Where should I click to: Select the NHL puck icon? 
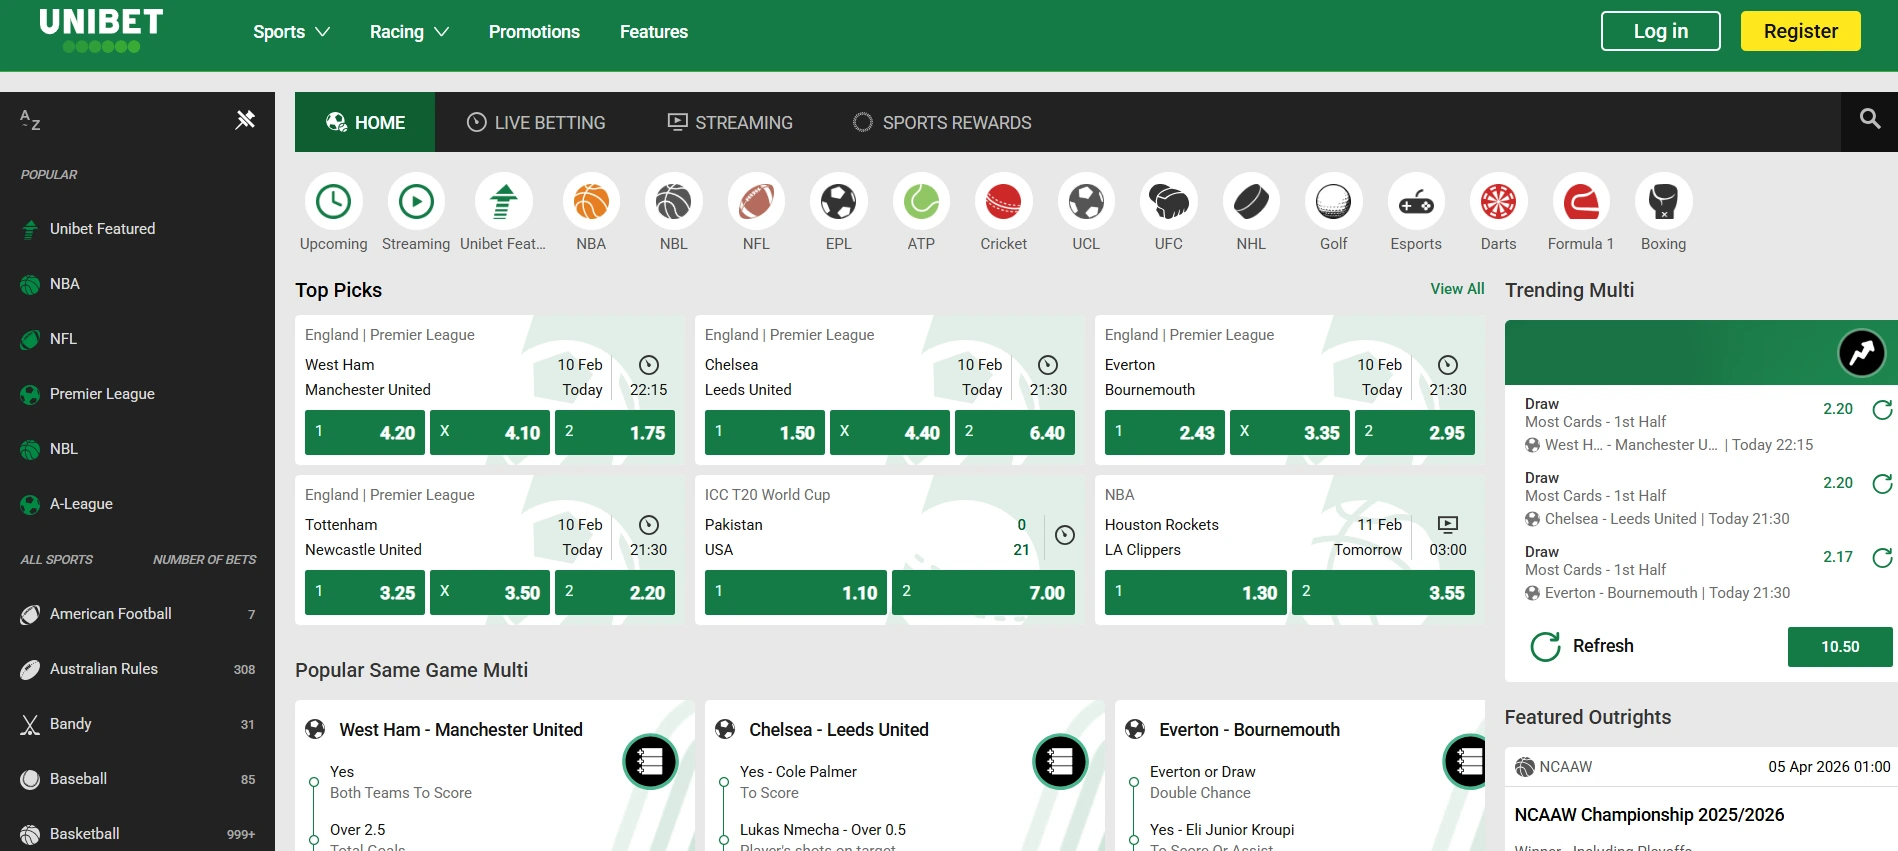point(1251,202)
